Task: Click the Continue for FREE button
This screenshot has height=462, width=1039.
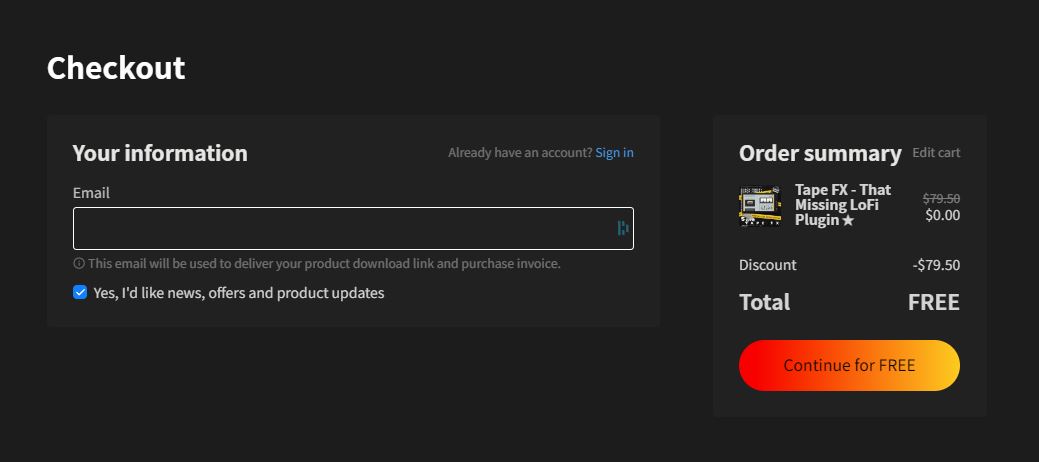Action: click(x=849, y=365)
